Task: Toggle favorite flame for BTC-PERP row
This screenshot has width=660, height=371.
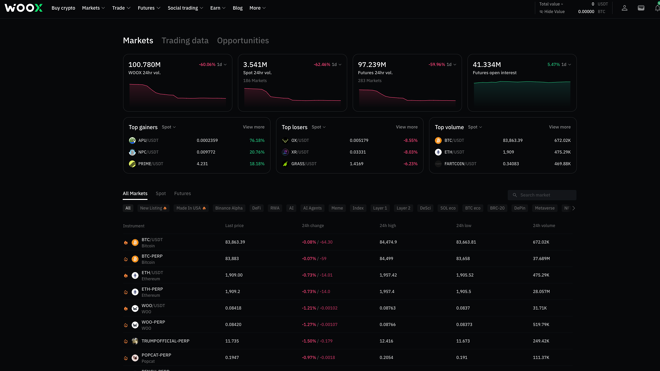Action: [125, 259]
